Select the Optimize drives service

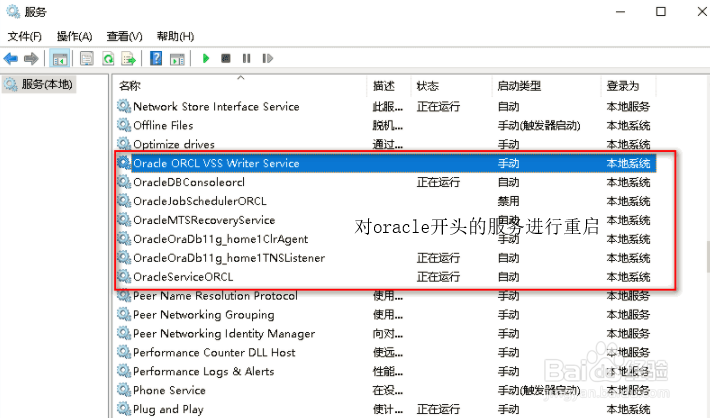coord(385,144)
